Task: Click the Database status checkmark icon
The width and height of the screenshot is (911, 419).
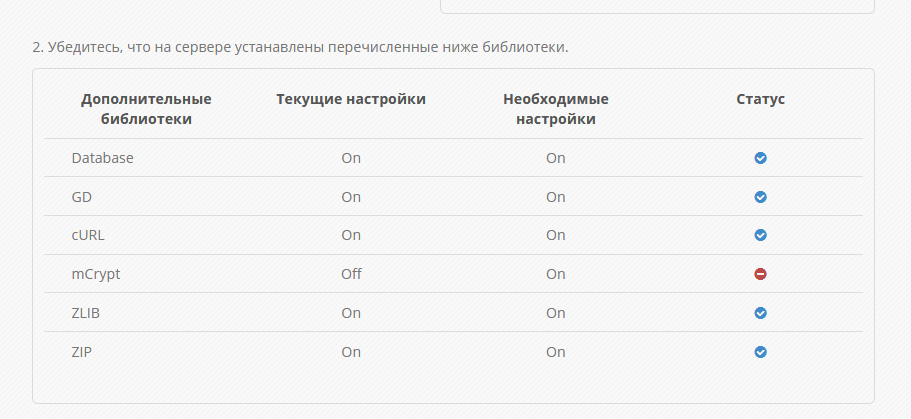Action: (x=760, y=158)
